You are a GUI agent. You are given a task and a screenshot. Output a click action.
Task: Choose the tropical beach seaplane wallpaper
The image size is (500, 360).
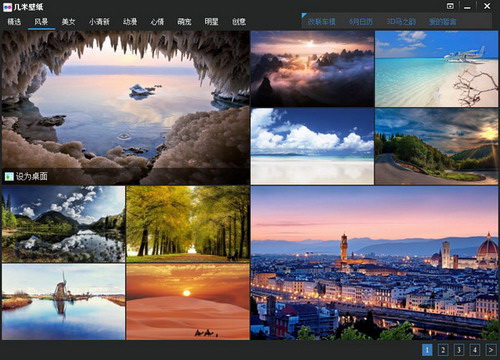click(x=437, y=69)
